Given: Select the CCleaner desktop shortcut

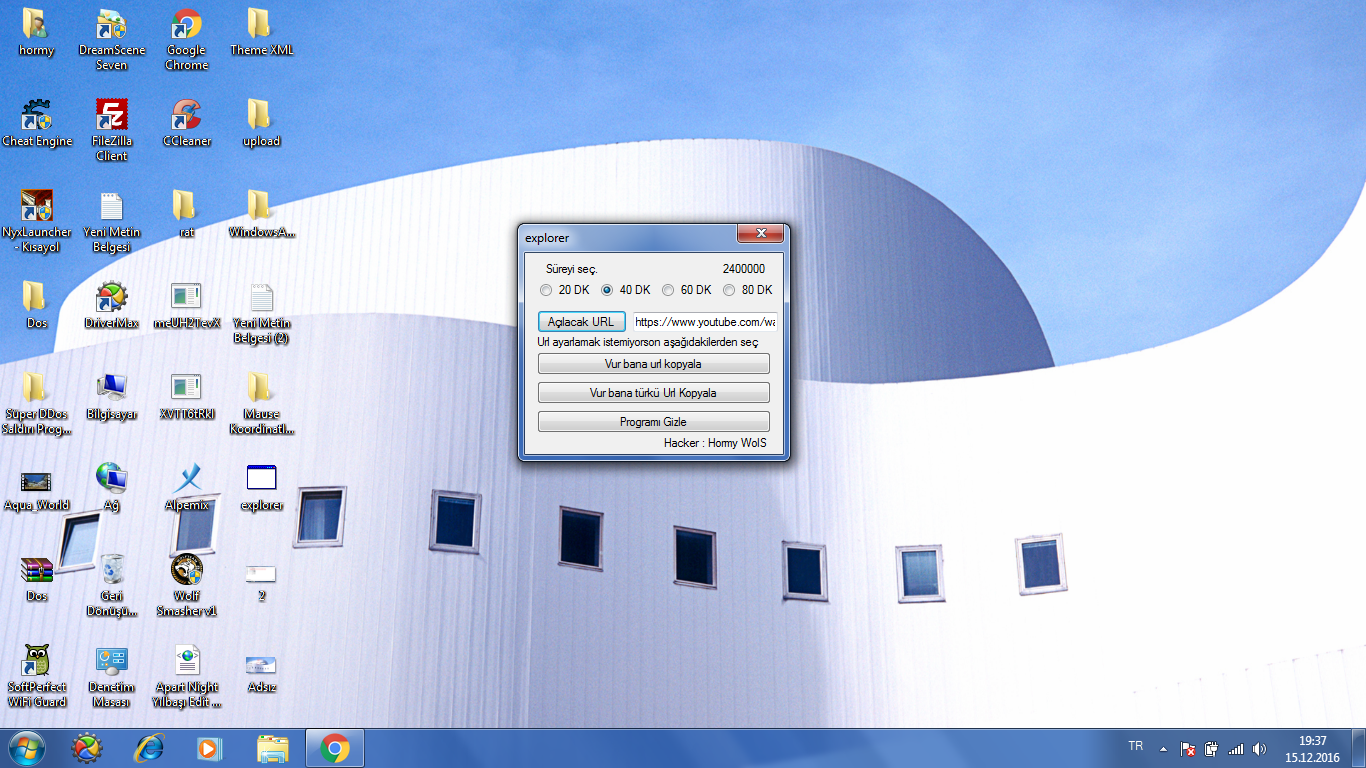Looking at the screenshot, I should (x=187, y=124).
